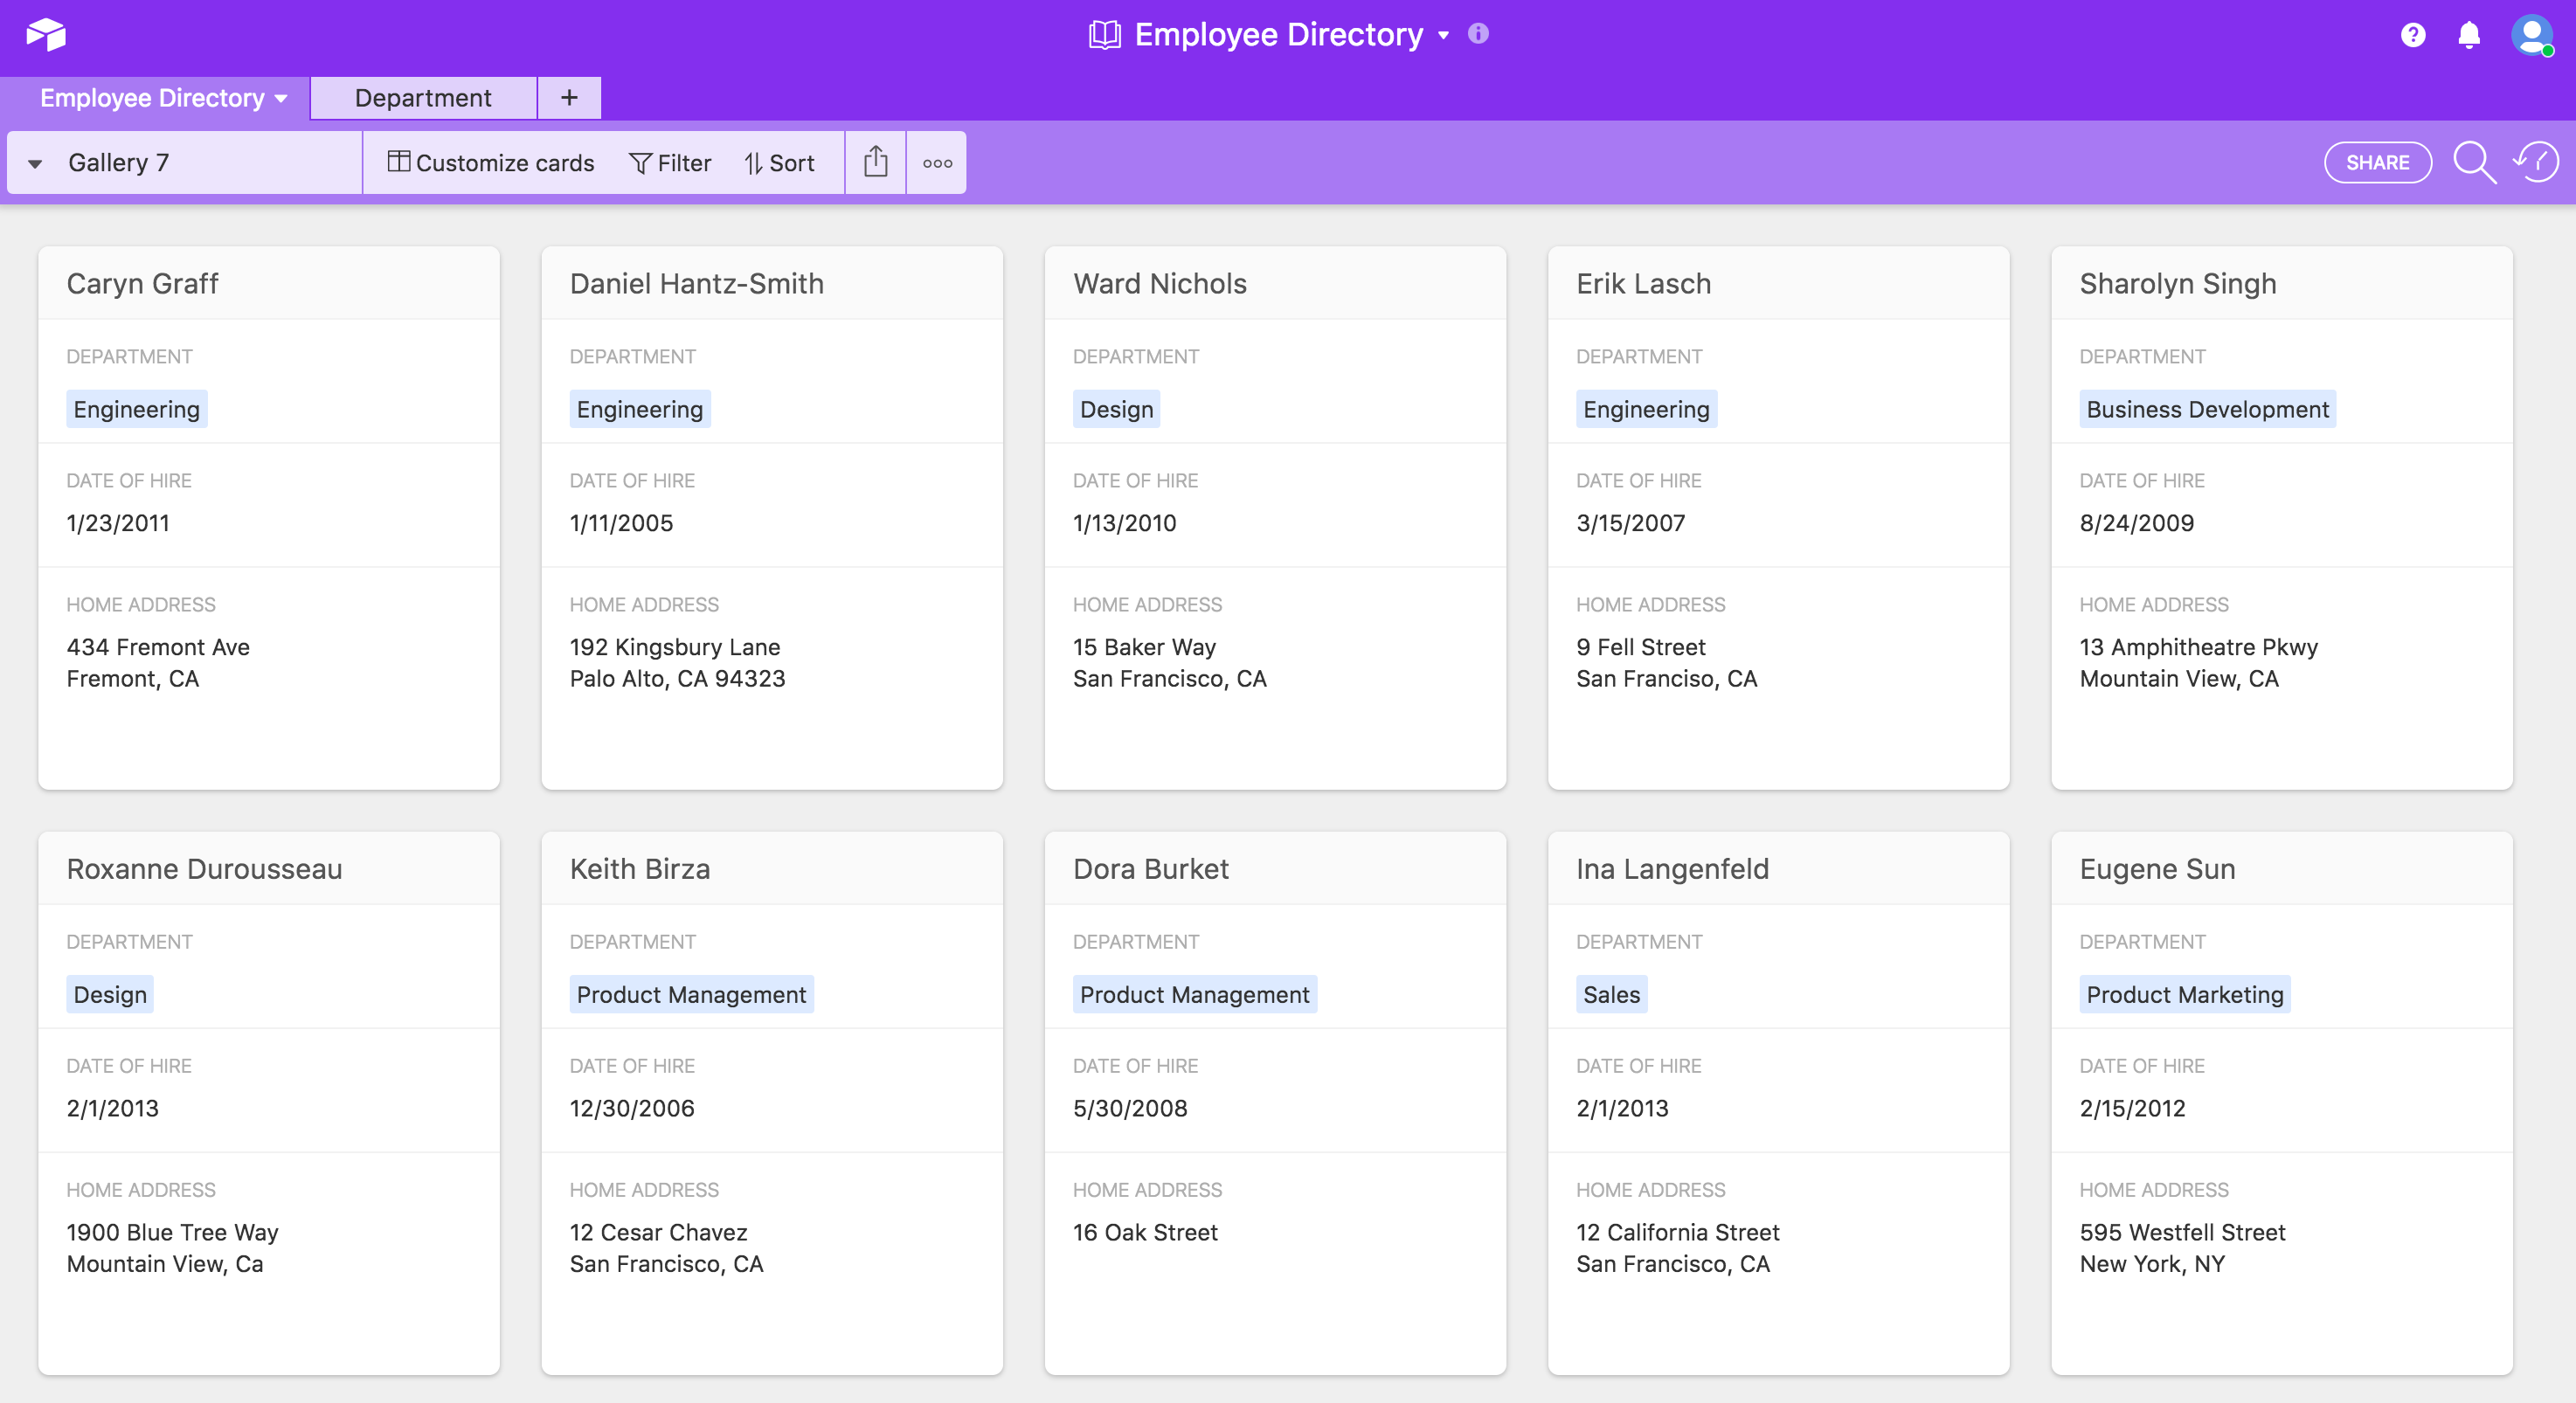The image size is (2576, 1403).
Task: Click the Engineering department tag on Caryn Graff
Action: coord(135,410)
